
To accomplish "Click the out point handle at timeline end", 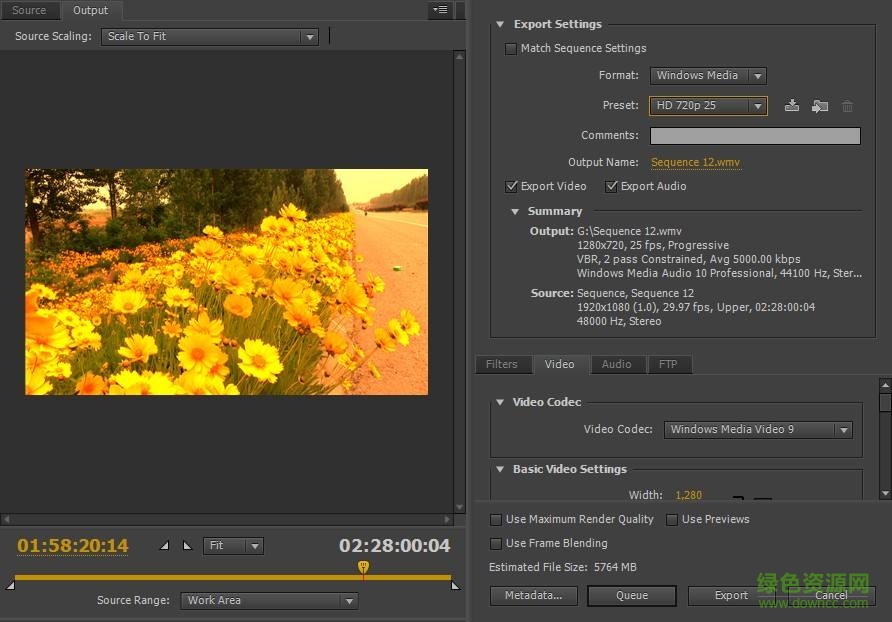I will click(x=455, y=584).
